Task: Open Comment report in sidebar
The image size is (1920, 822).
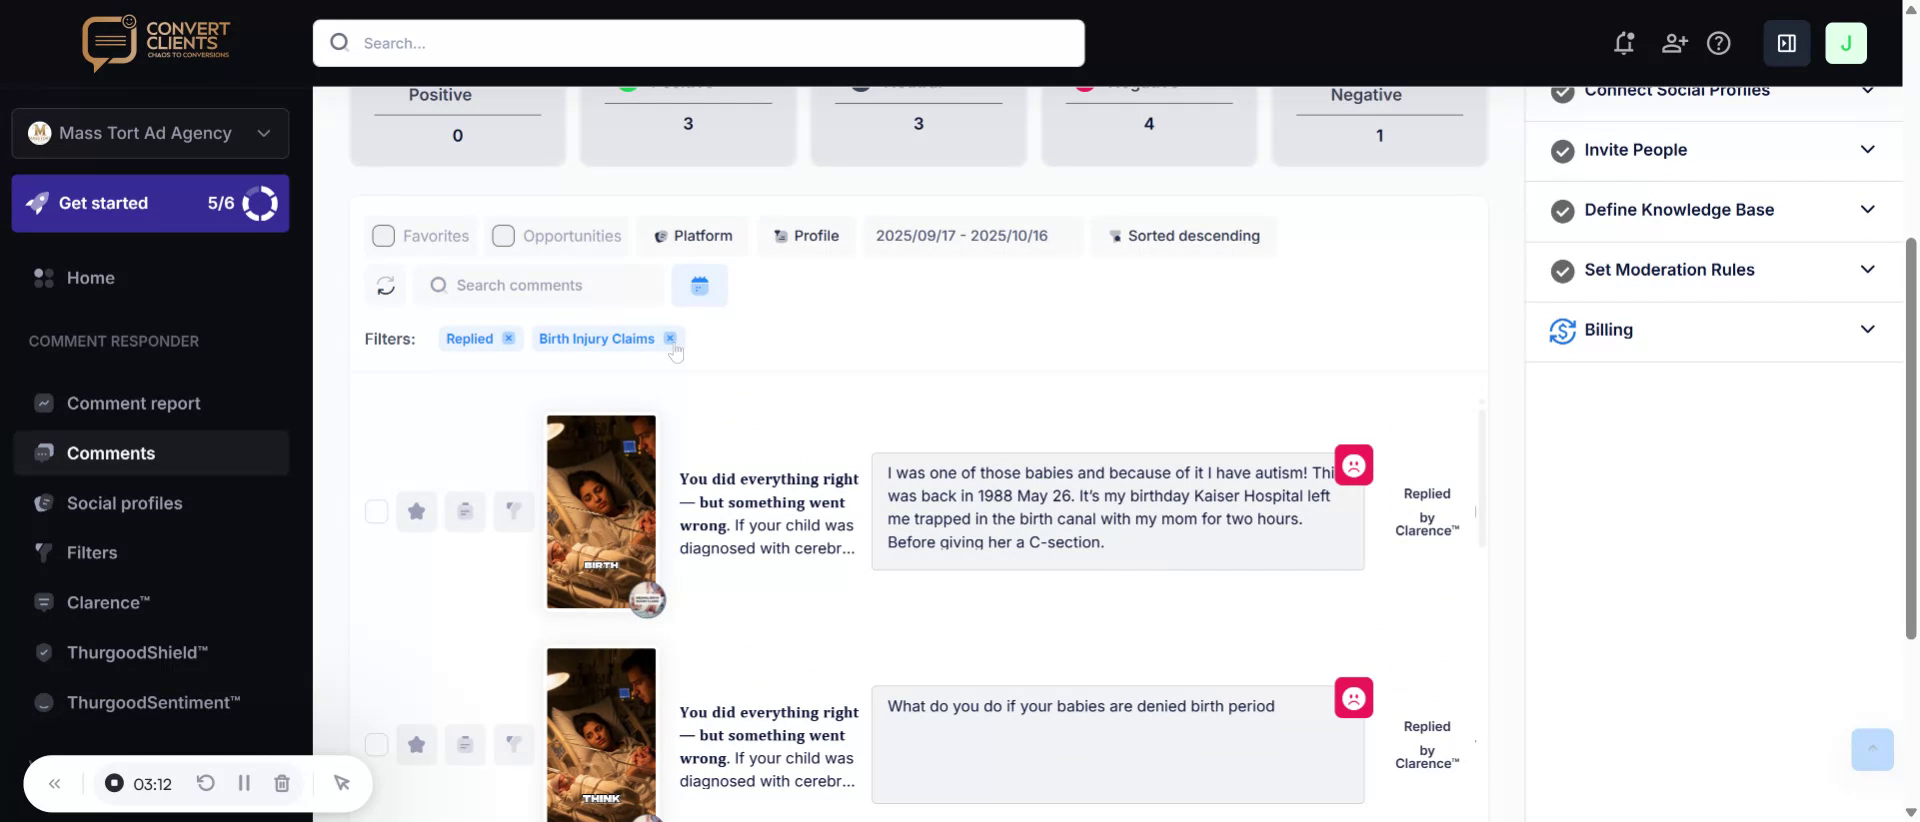Action: 150,403
